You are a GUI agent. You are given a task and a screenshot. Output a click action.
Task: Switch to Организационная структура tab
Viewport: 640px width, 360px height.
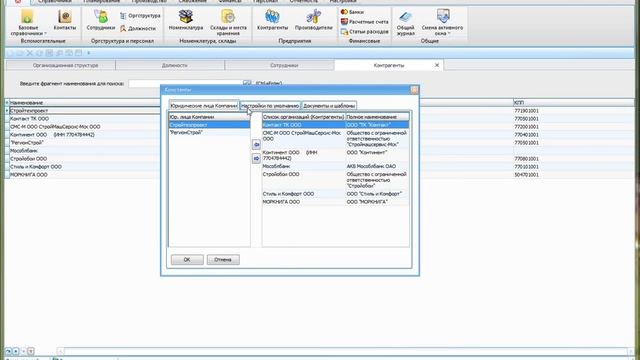65,65
